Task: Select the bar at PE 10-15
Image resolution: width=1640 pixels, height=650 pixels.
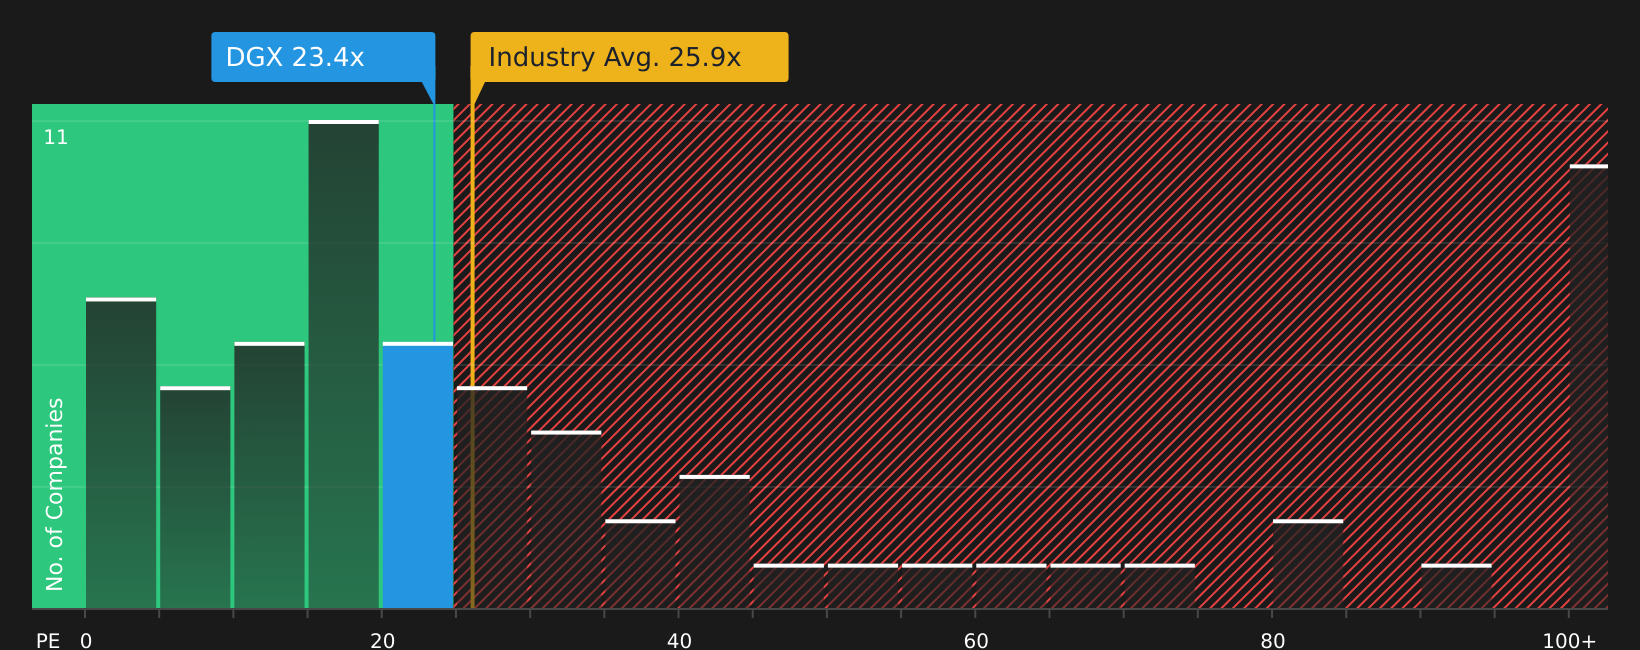Action: pos(270,476)
